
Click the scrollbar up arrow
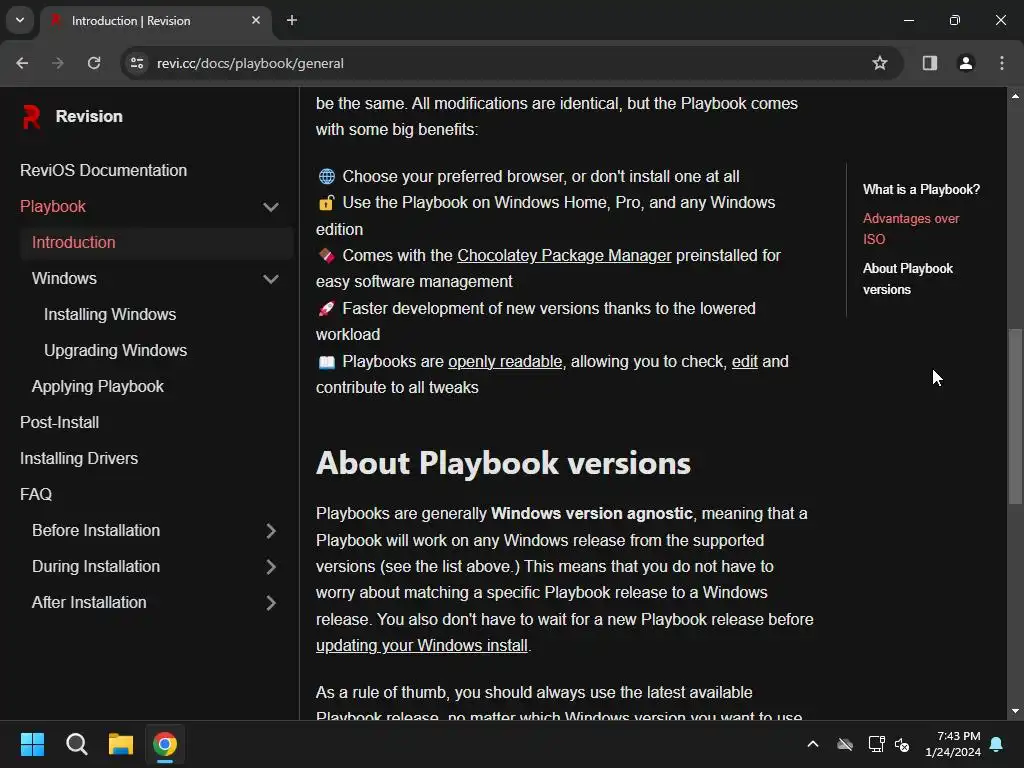pos(1015,96)
